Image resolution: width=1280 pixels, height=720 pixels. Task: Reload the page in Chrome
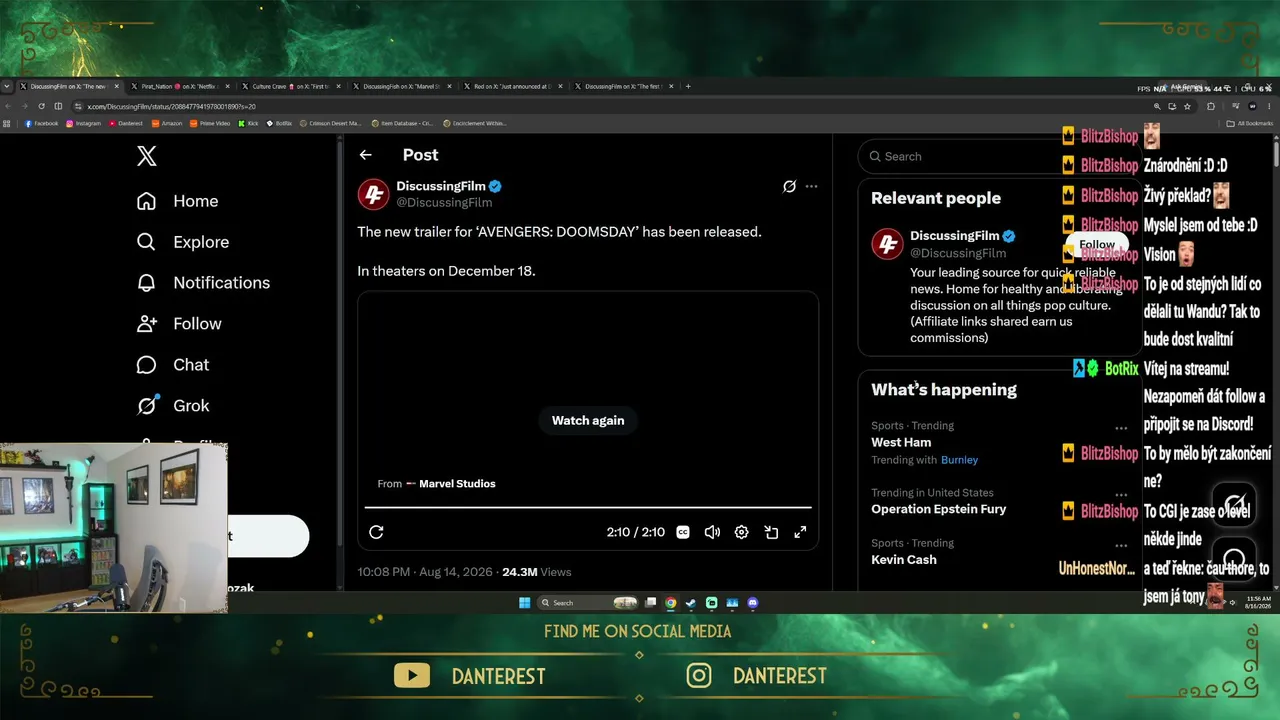click(41, 106)
